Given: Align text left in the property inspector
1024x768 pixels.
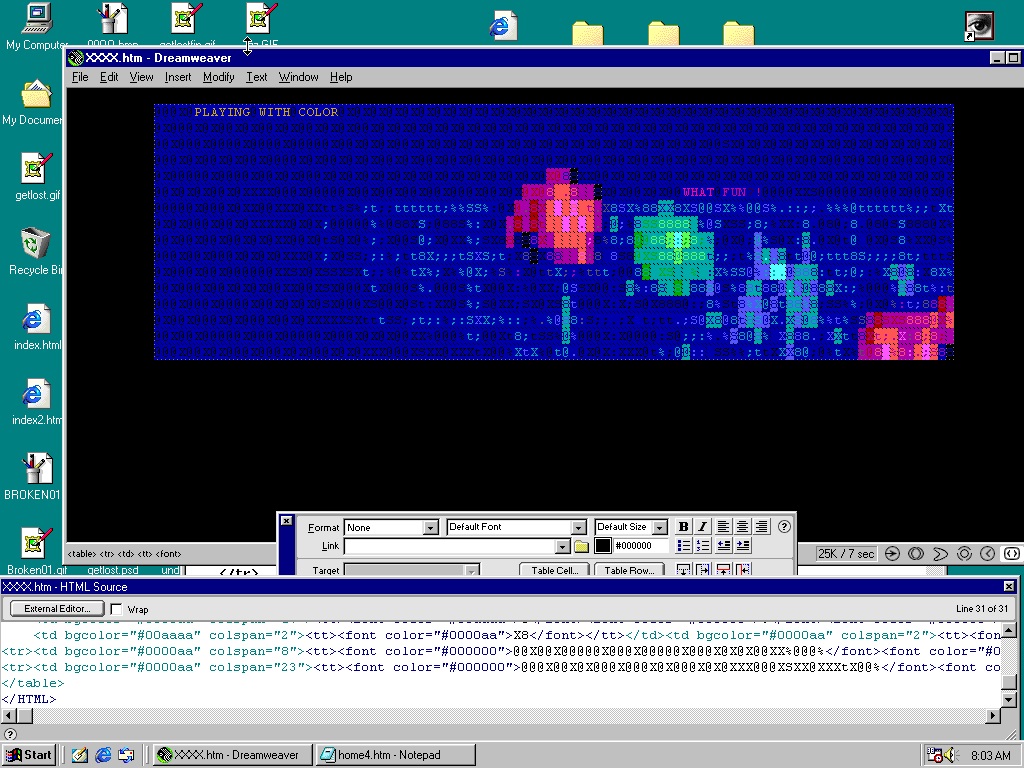Looking at the screenshot, I should tap(723, 526).
